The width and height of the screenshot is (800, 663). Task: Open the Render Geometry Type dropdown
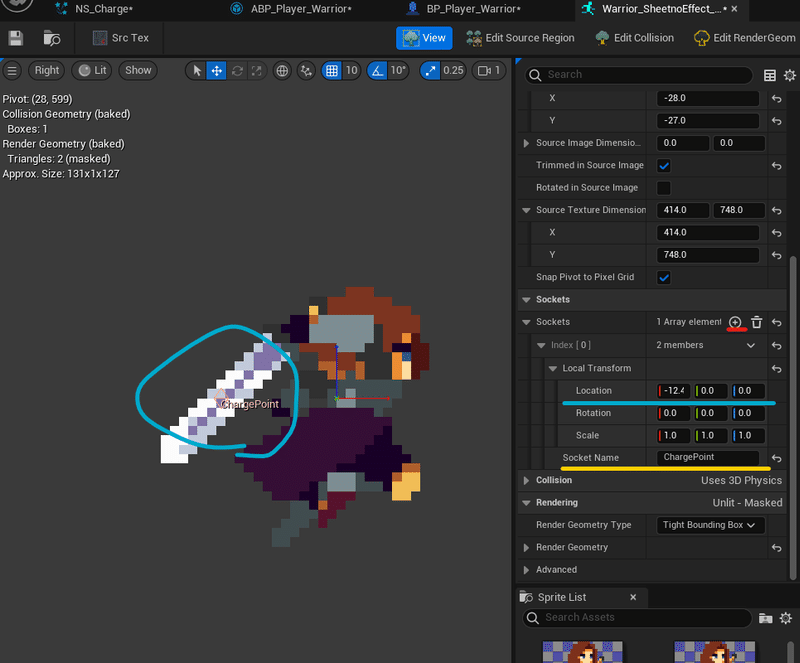point(710,524)
